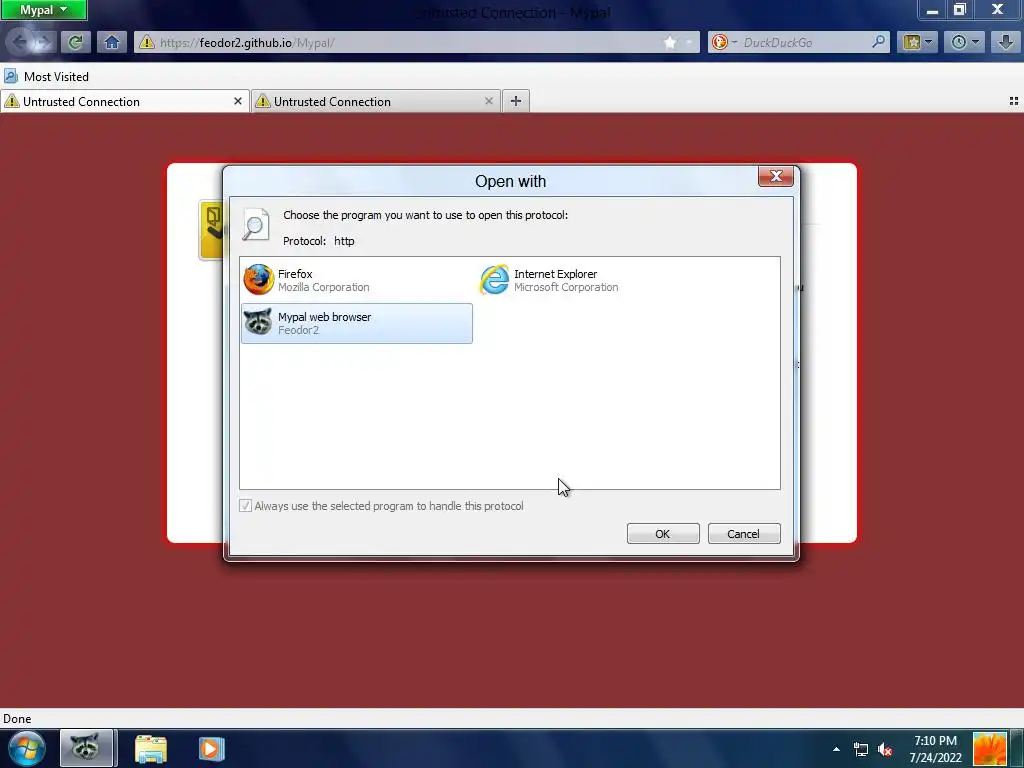This screenshot has height=768, width=1024.
Task: Show the tab groups list icon
Action: click(1014, 101)
